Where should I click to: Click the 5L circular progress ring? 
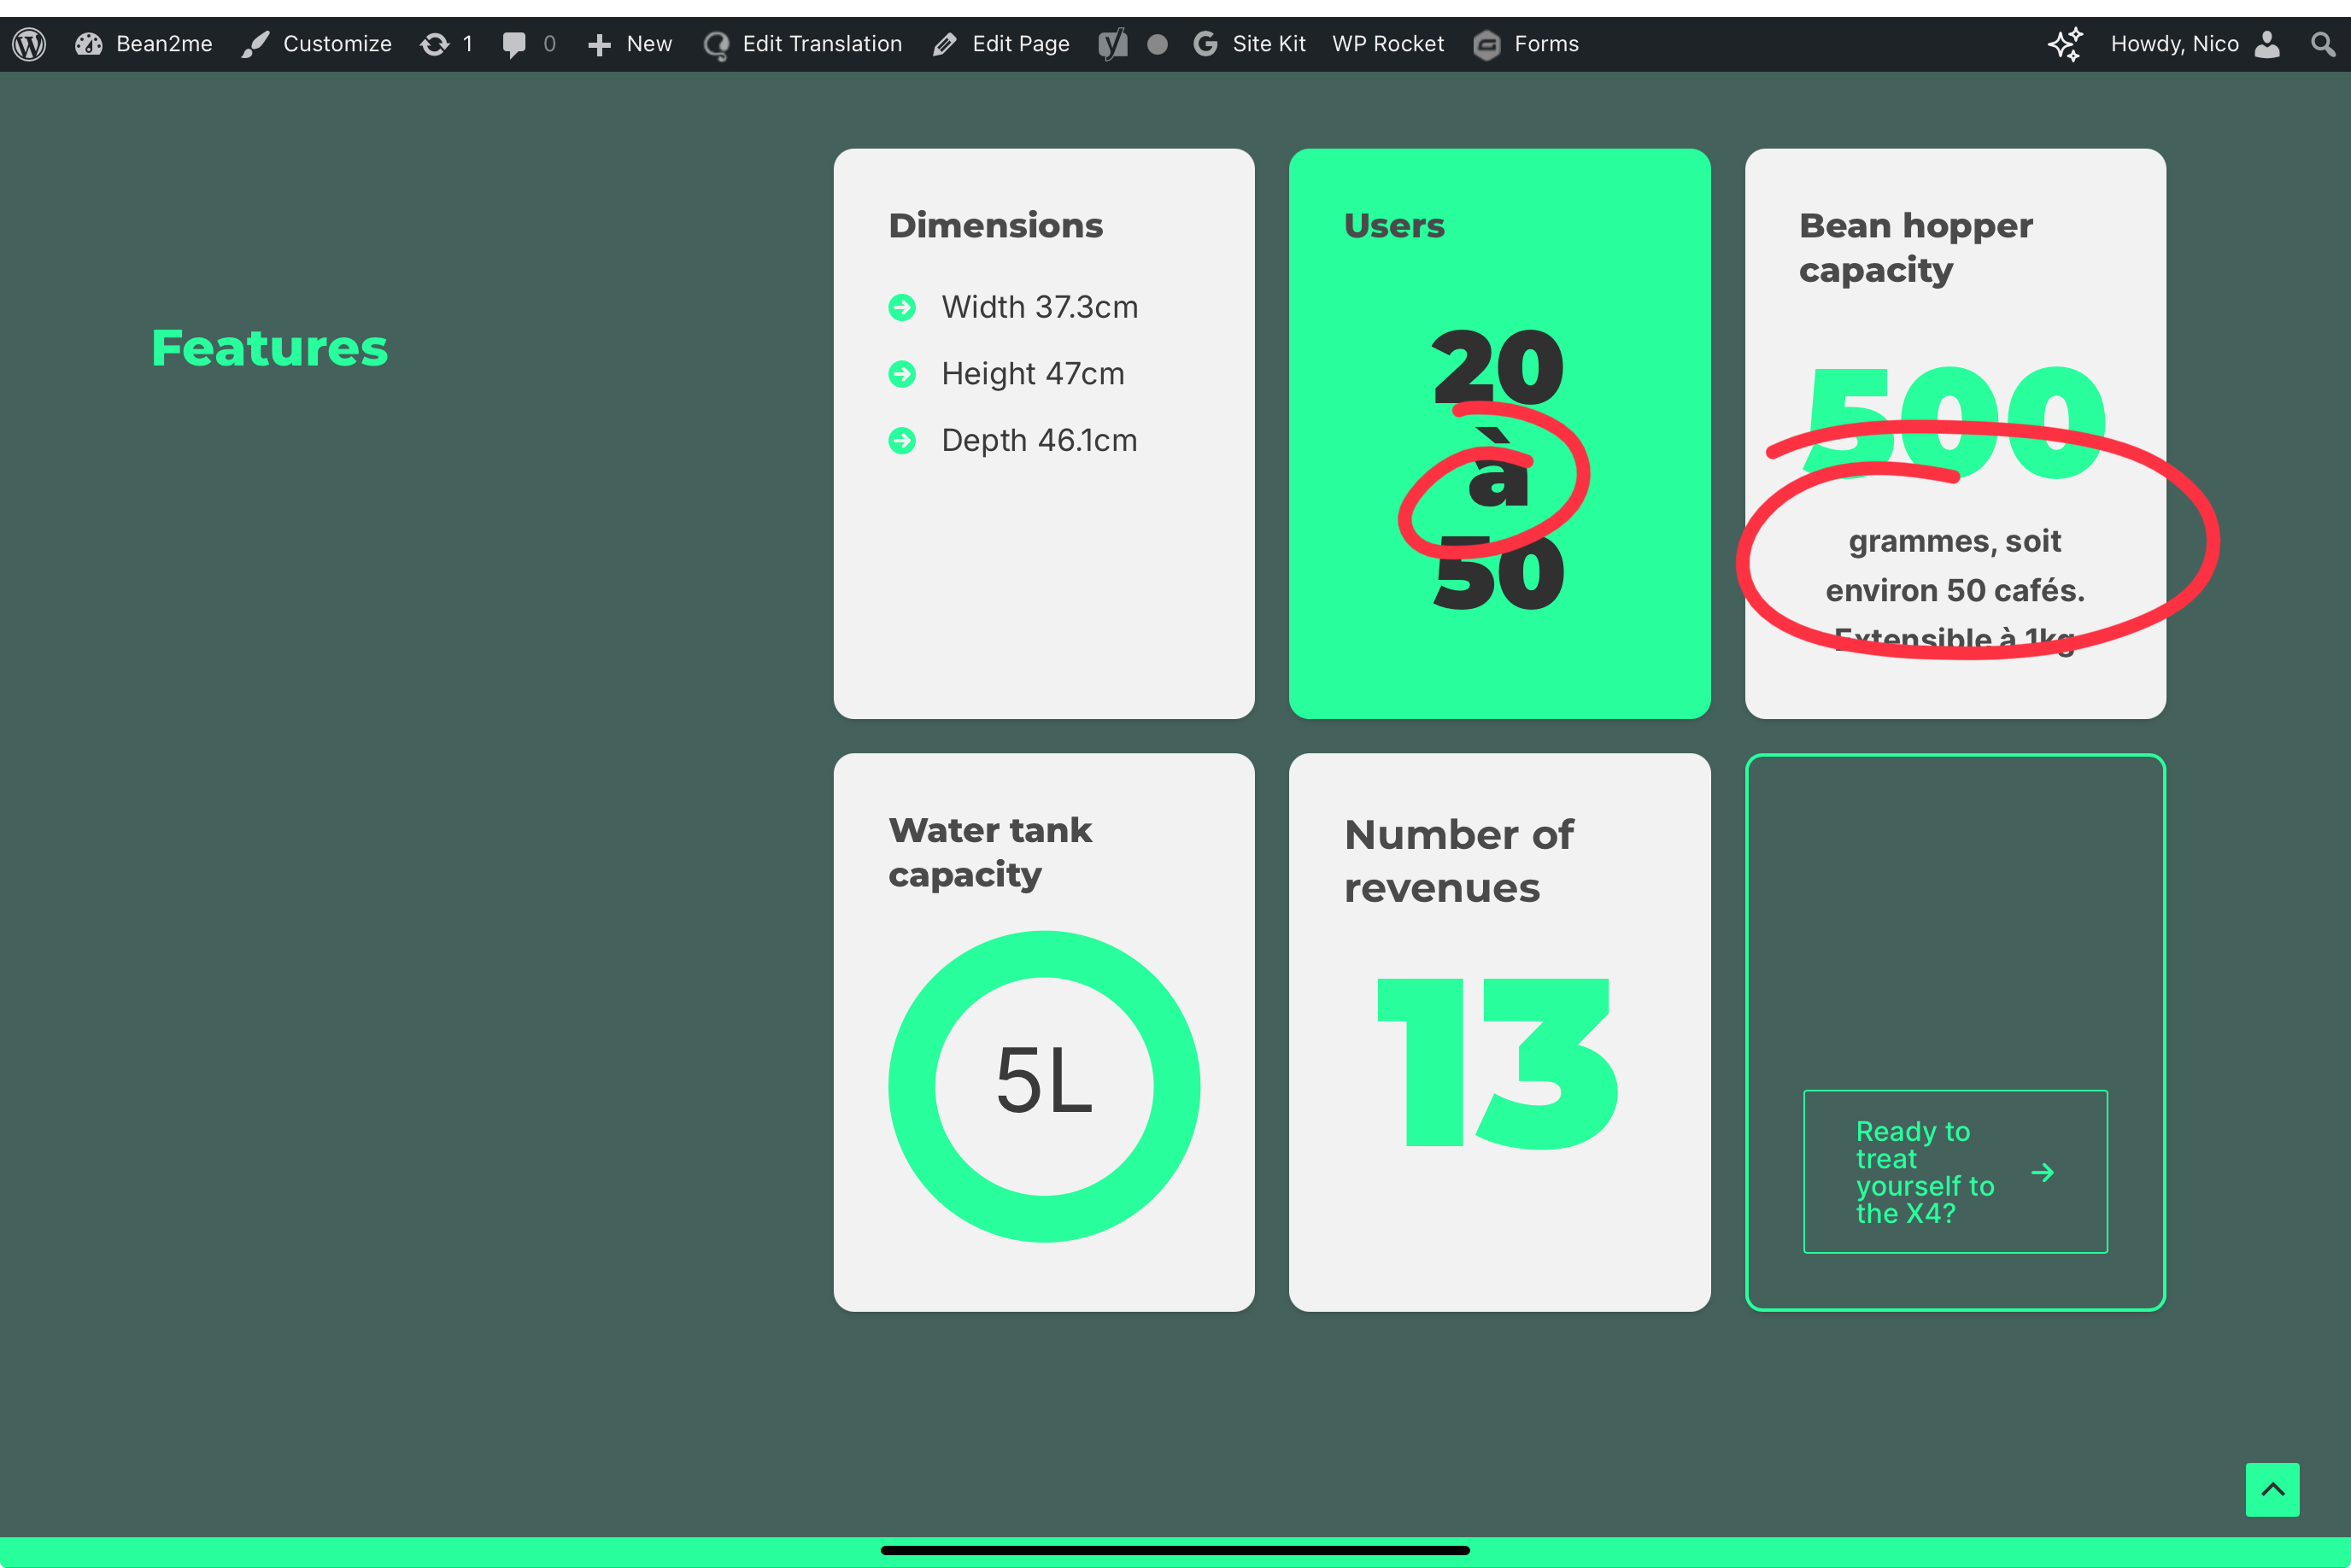[1044, 1086]
